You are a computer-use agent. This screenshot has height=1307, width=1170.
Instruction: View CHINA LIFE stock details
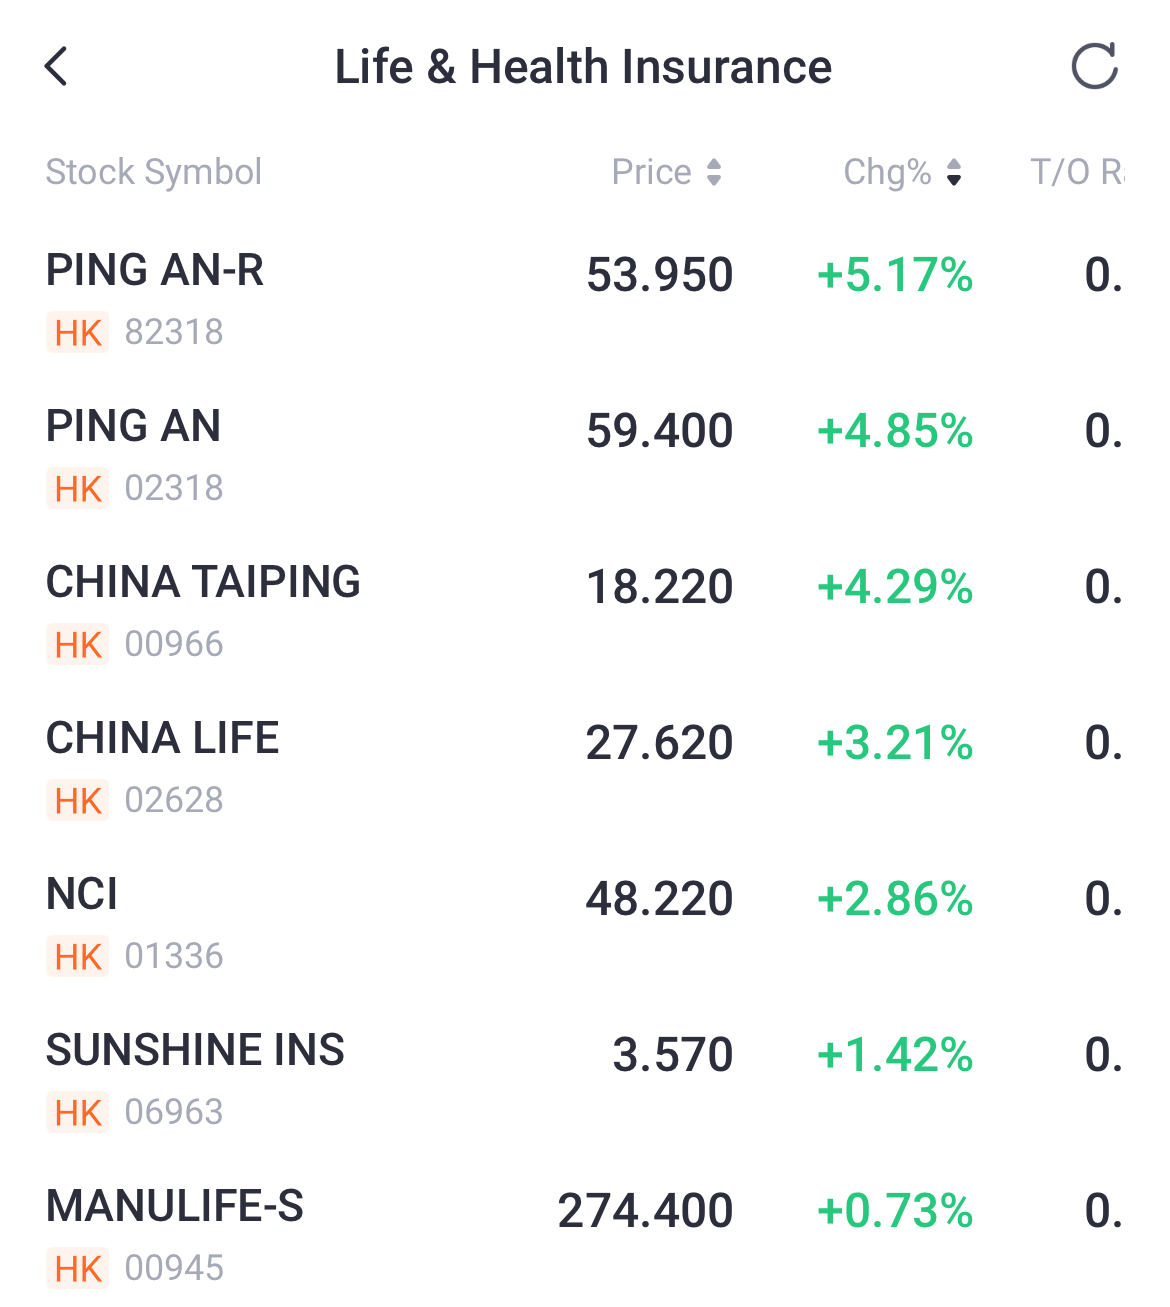coord(163,739)
